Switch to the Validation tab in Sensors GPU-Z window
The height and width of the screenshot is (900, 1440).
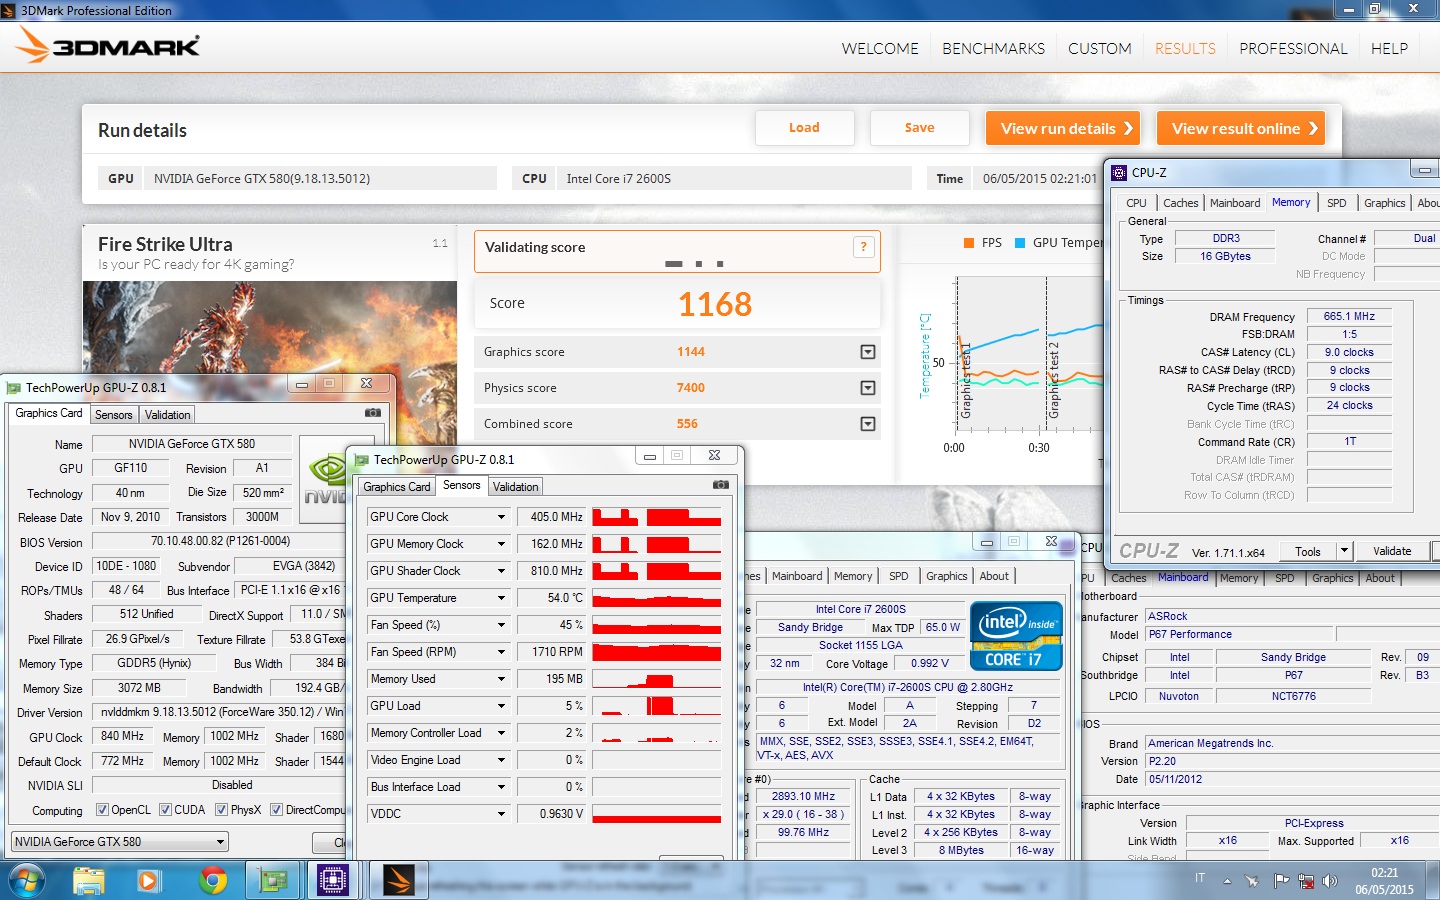coord(516,487)
